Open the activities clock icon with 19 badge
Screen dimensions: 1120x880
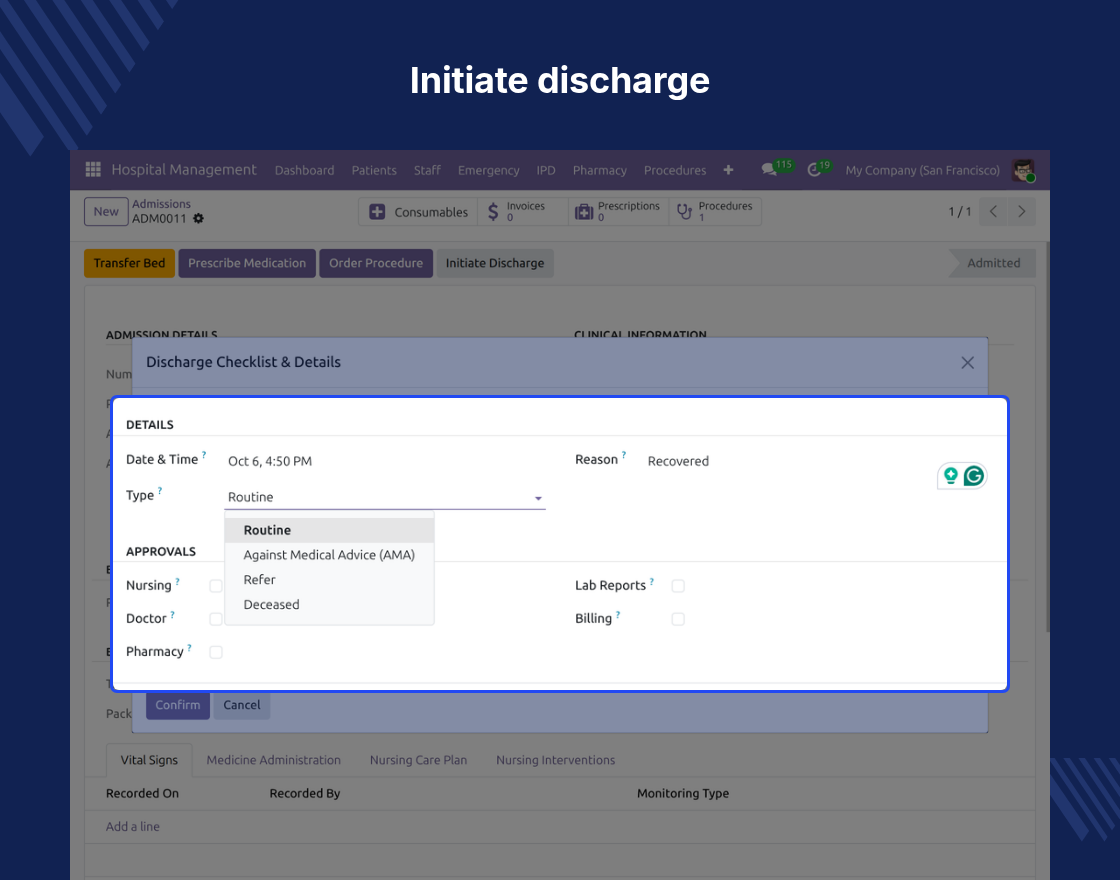814,170
